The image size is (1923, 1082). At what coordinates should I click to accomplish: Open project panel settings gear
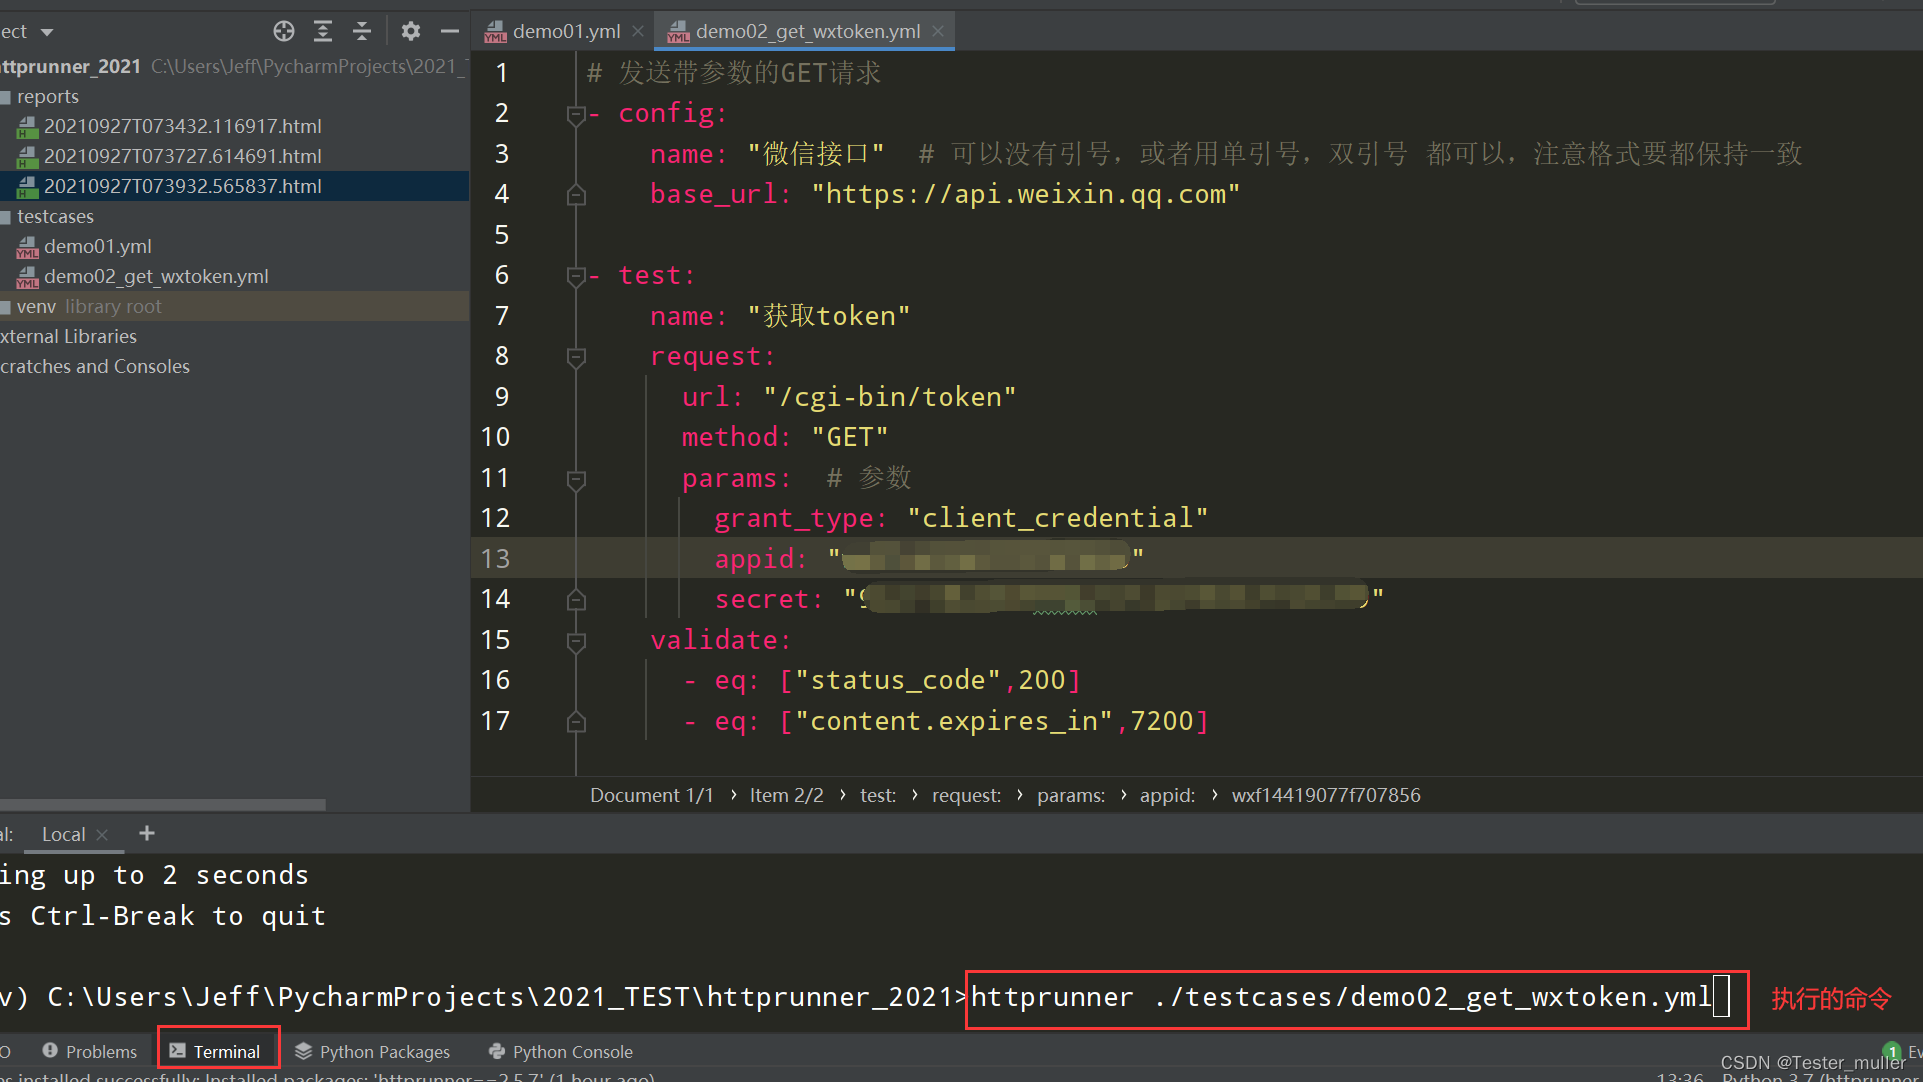tap(410, 31)
